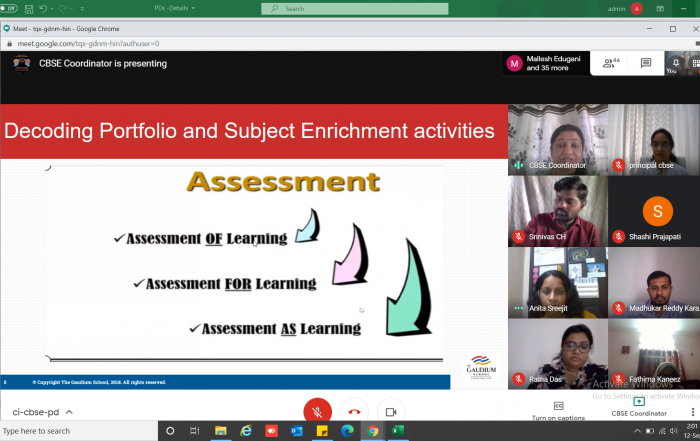
Task: Select Madhukar Reddy video tile
Action: click(654, 282)
